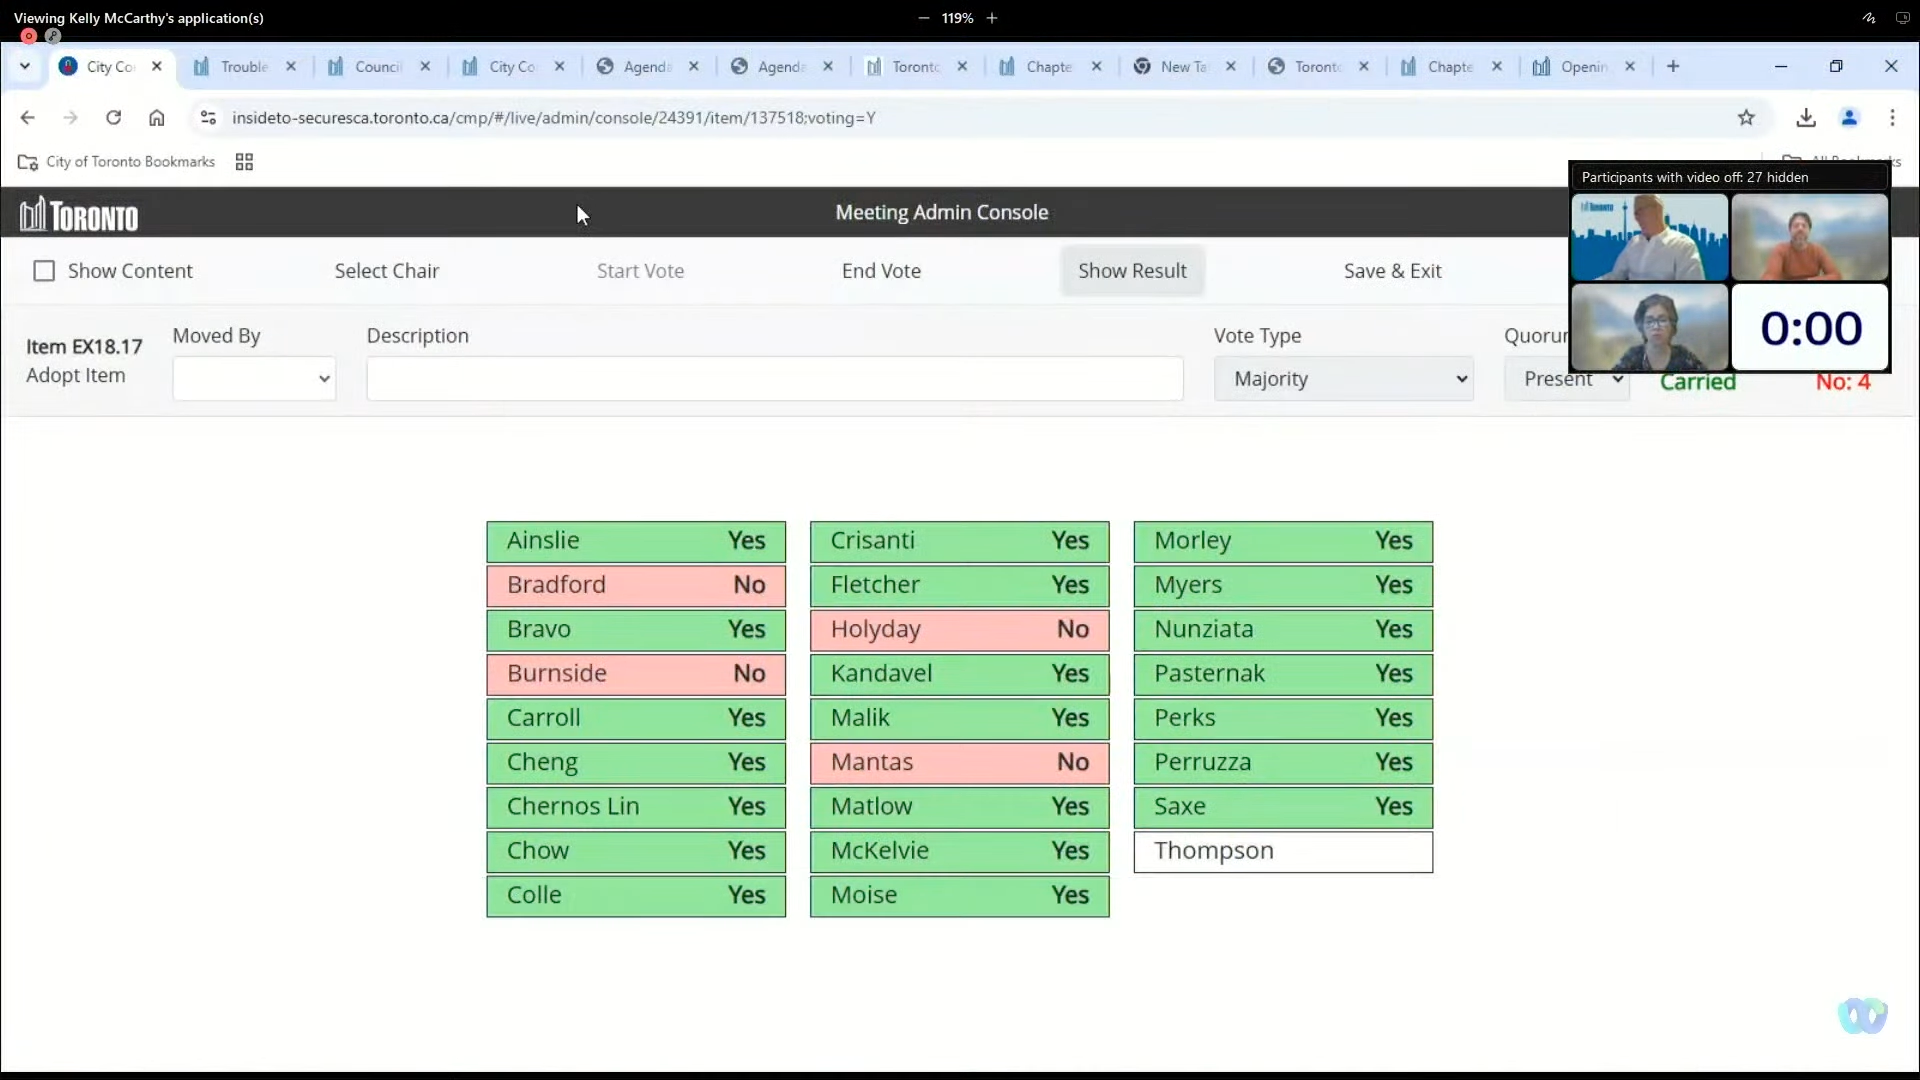Select Moise's Yes vote row
1920x1080 pixels.
(959, 896)
